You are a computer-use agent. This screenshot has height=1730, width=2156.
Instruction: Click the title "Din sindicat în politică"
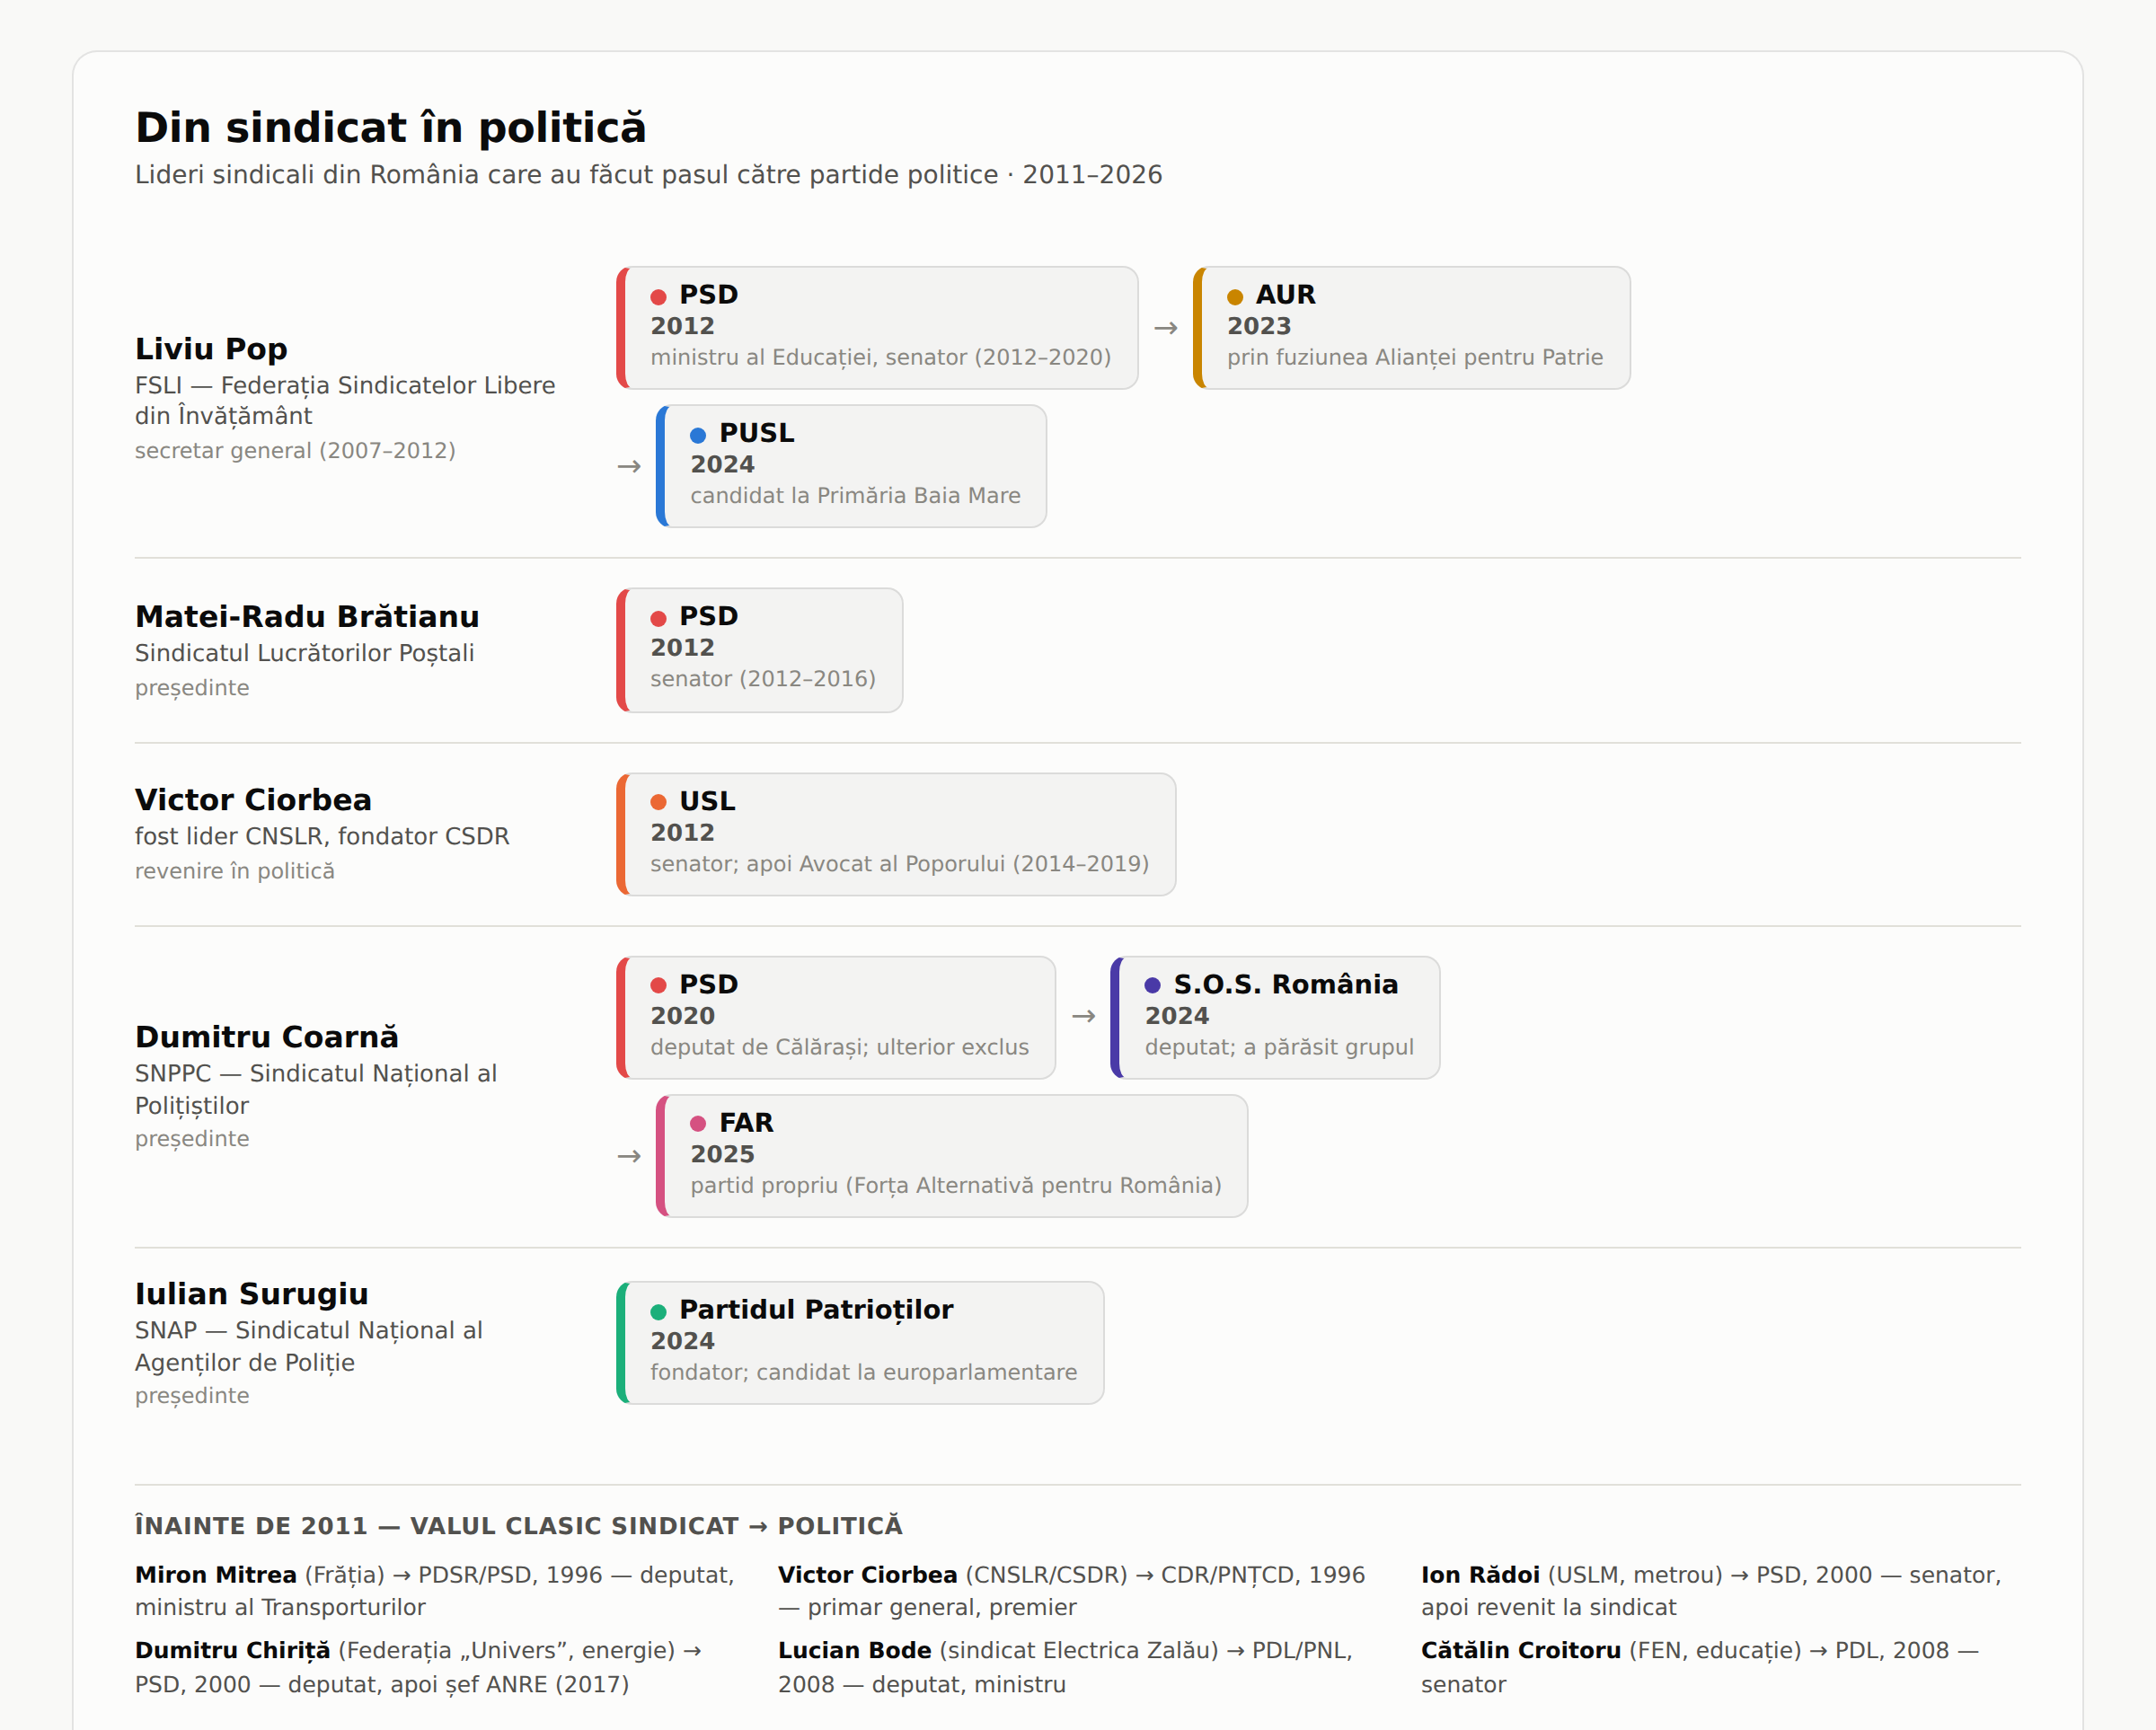click(x=391, y=128)
